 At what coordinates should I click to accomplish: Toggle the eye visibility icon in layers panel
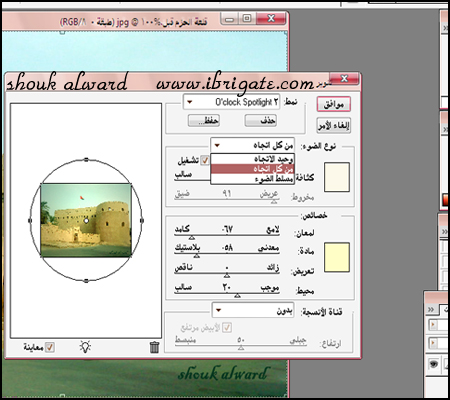click(433, 363)
